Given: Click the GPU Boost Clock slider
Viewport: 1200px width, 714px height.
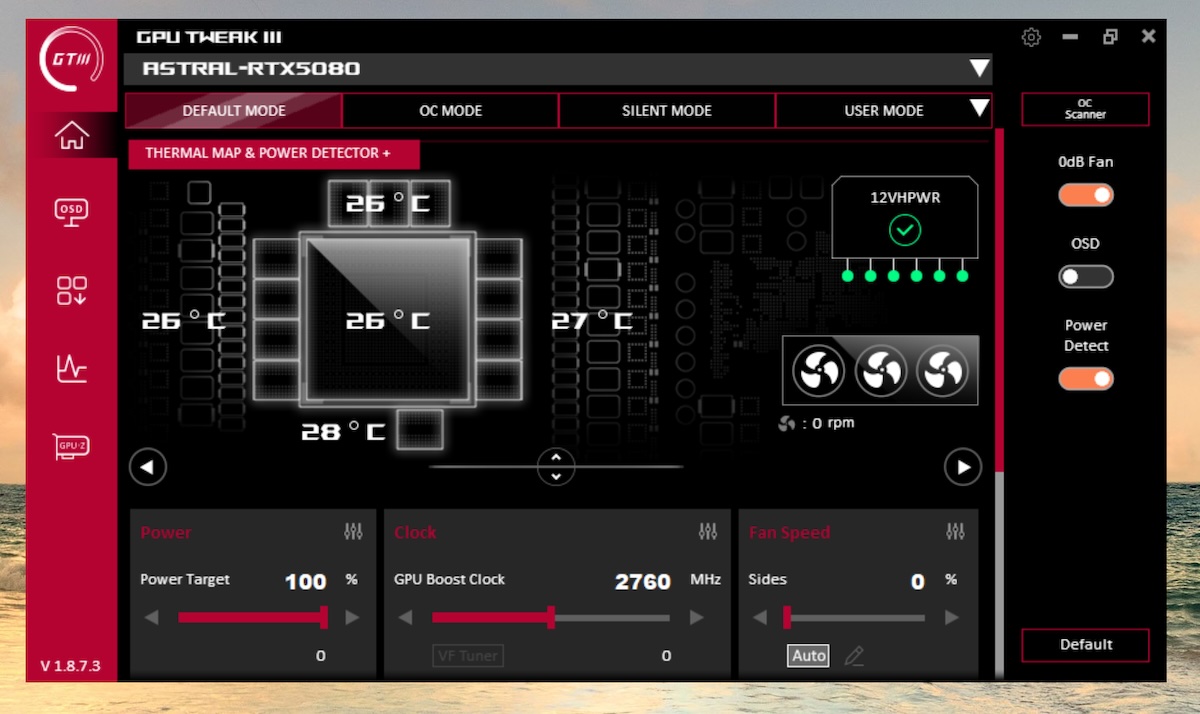Looking at the screenshot, I should pos(551,618).
